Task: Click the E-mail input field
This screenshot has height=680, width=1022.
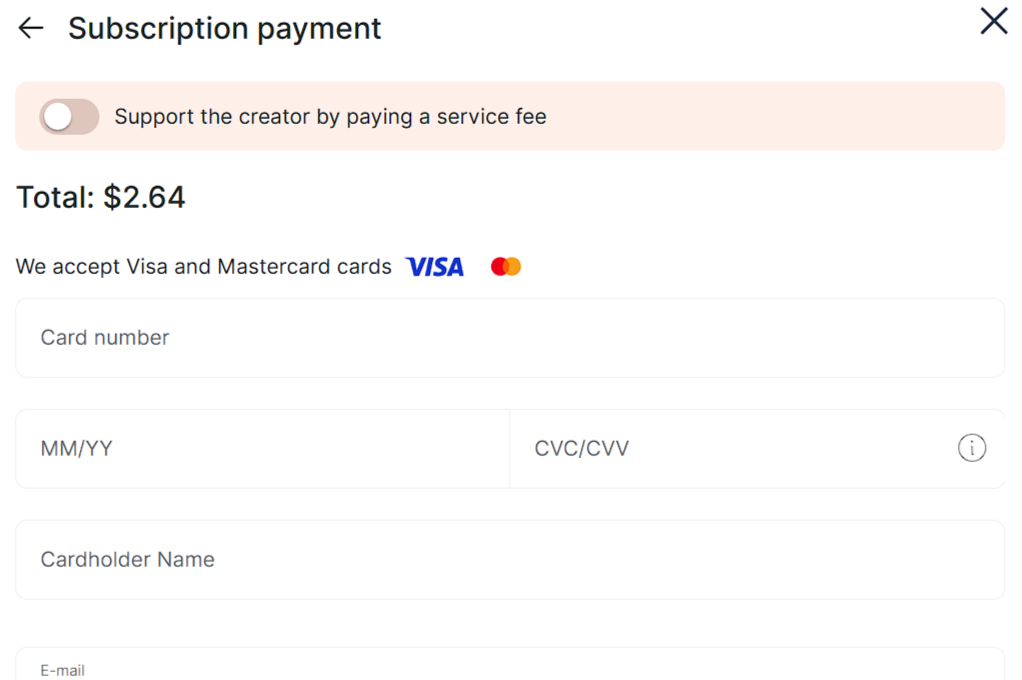Action: [510, 666]
